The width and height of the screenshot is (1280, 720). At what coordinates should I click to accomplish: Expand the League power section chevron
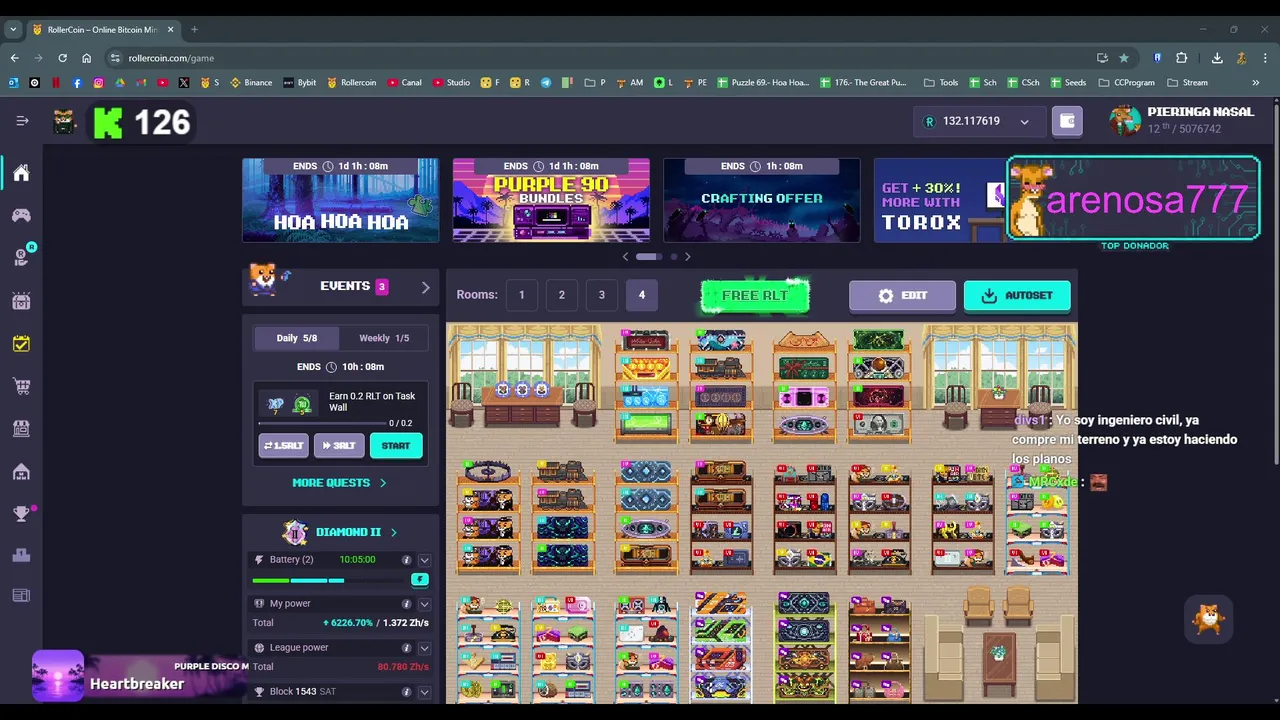pos(424,648)
